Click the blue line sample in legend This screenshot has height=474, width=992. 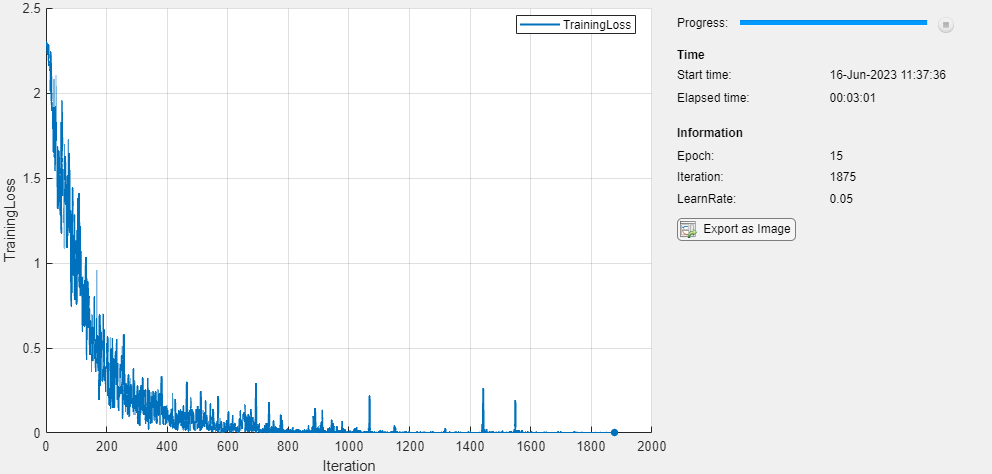[x=540, y=25]
